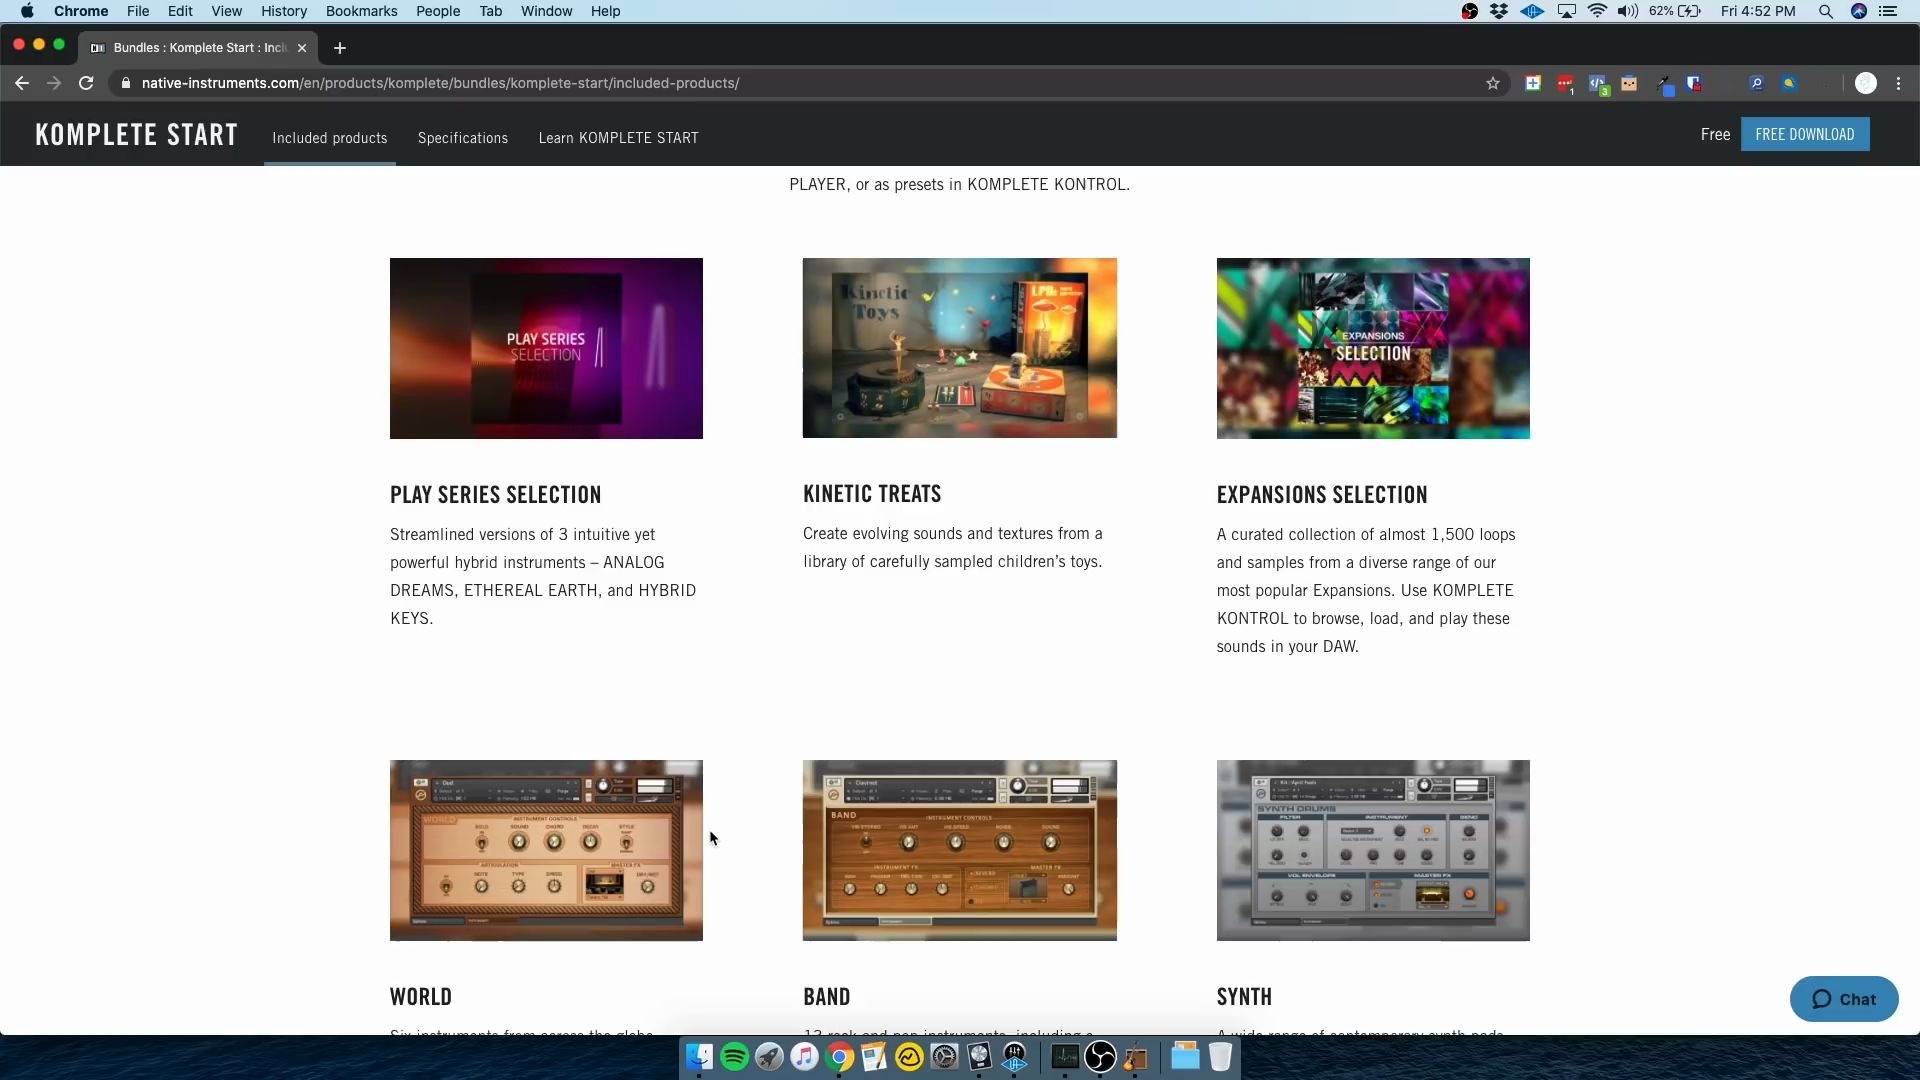
Task: Click the address bar URL
Action: pos(440,83)
